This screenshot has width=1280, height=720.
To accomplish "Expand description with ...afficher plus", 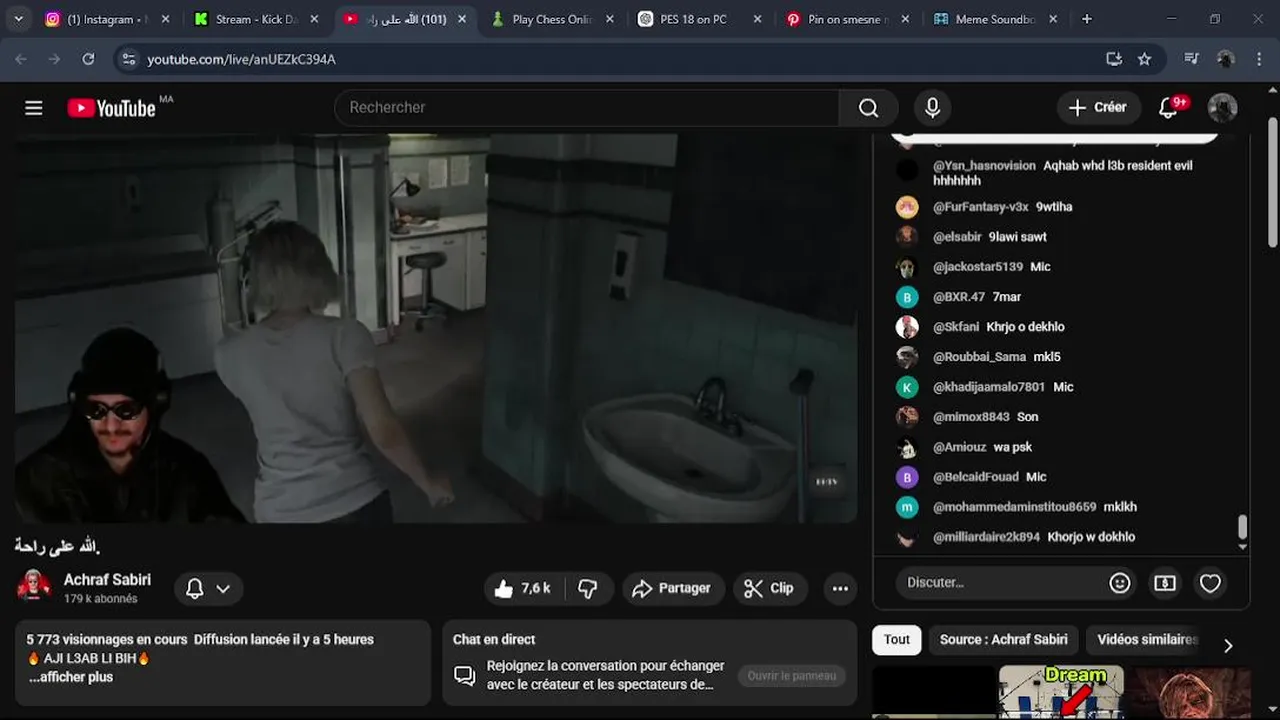I will click(x=70, y=677).
